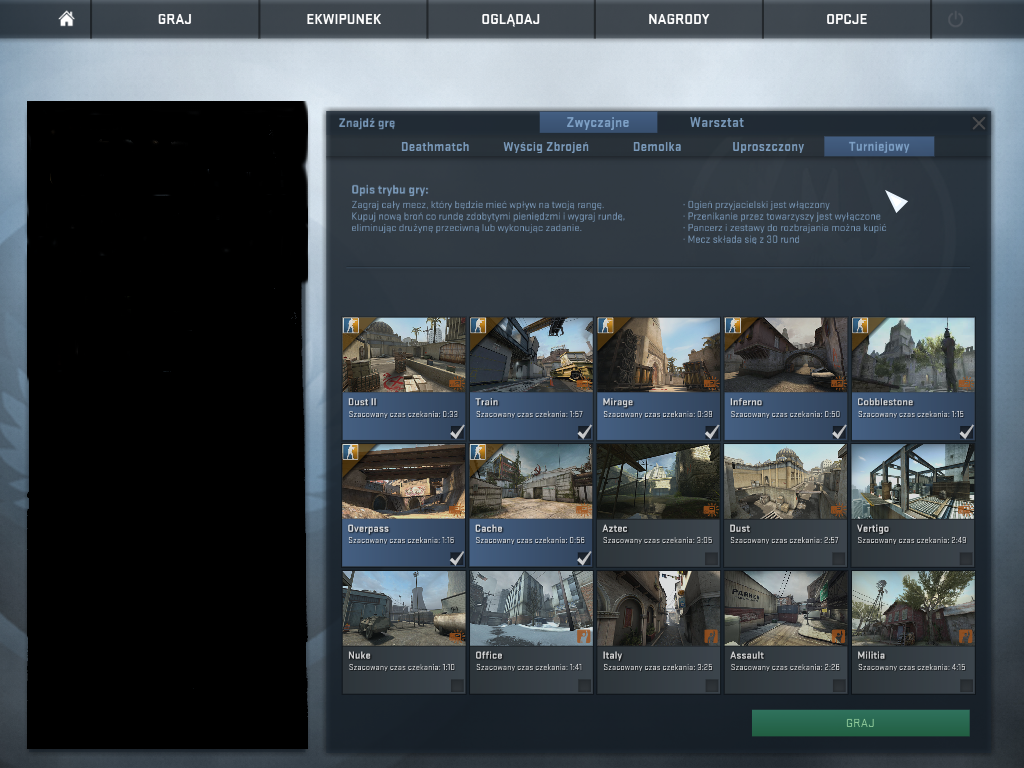Screen dimensions: 1024x768
Task: Click the Aztec map thumbnail
Action: pos(658,481)
